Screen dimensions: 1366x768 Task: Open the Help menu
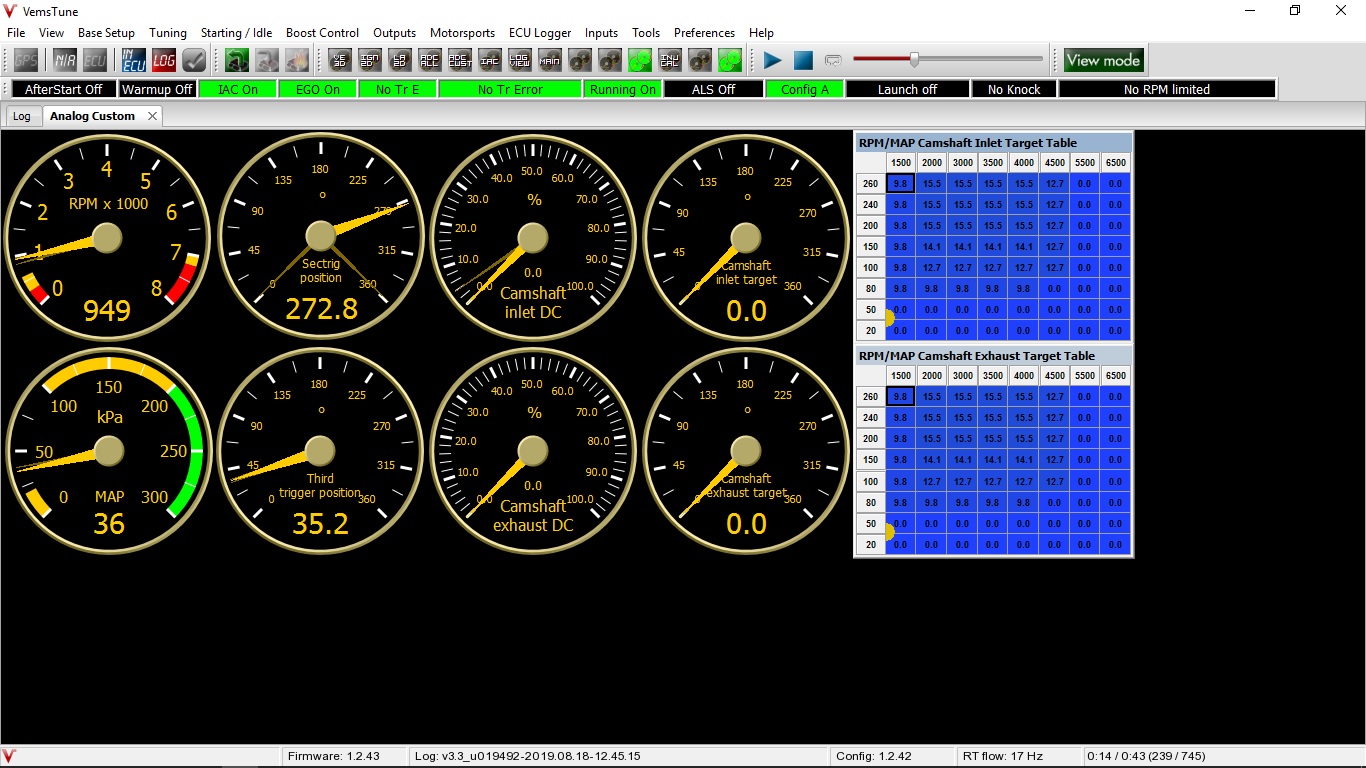point(761,33)
